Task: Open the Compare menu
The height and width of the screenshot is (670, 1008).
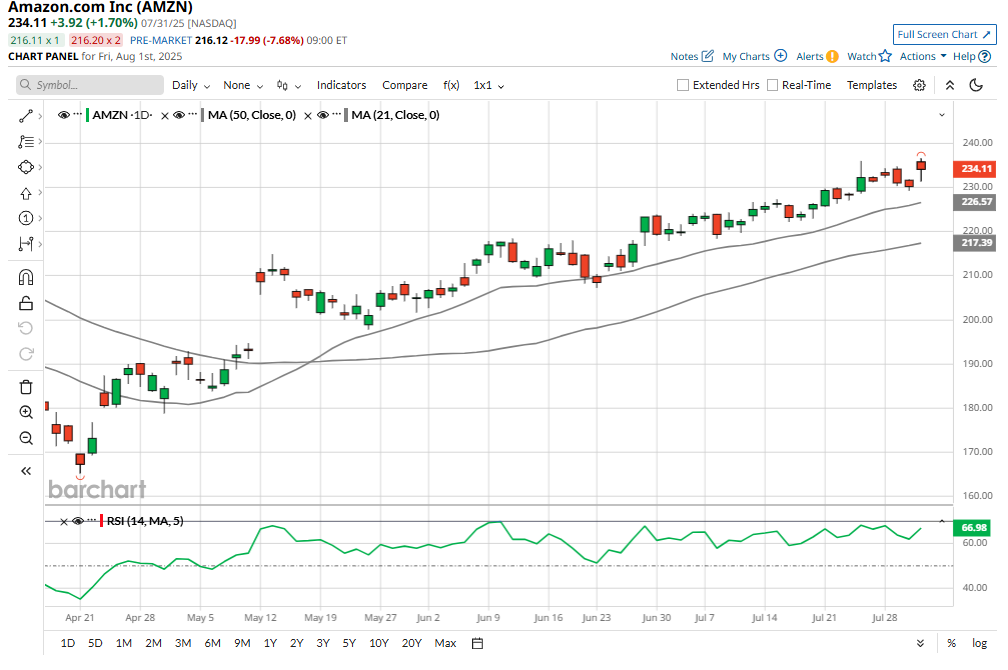Action: (x=404, y=85)
